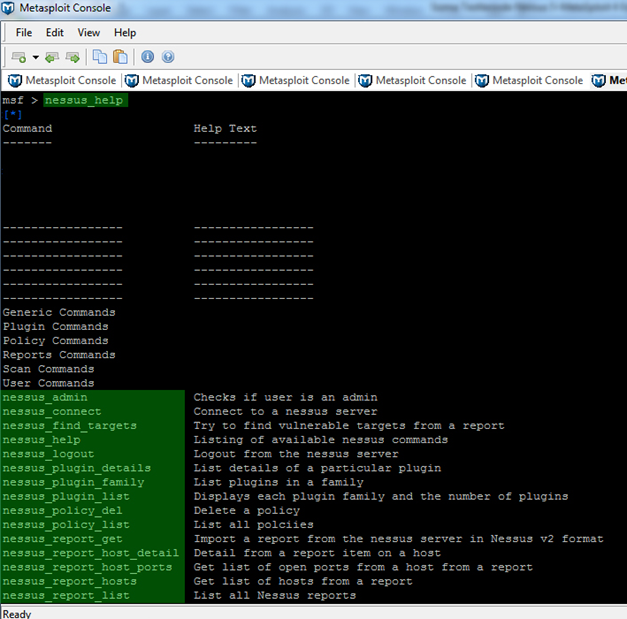The height and width of the screenshot is (619, 627).
Task: Select the nessus_plugin_list command entry
Action: 66,496
